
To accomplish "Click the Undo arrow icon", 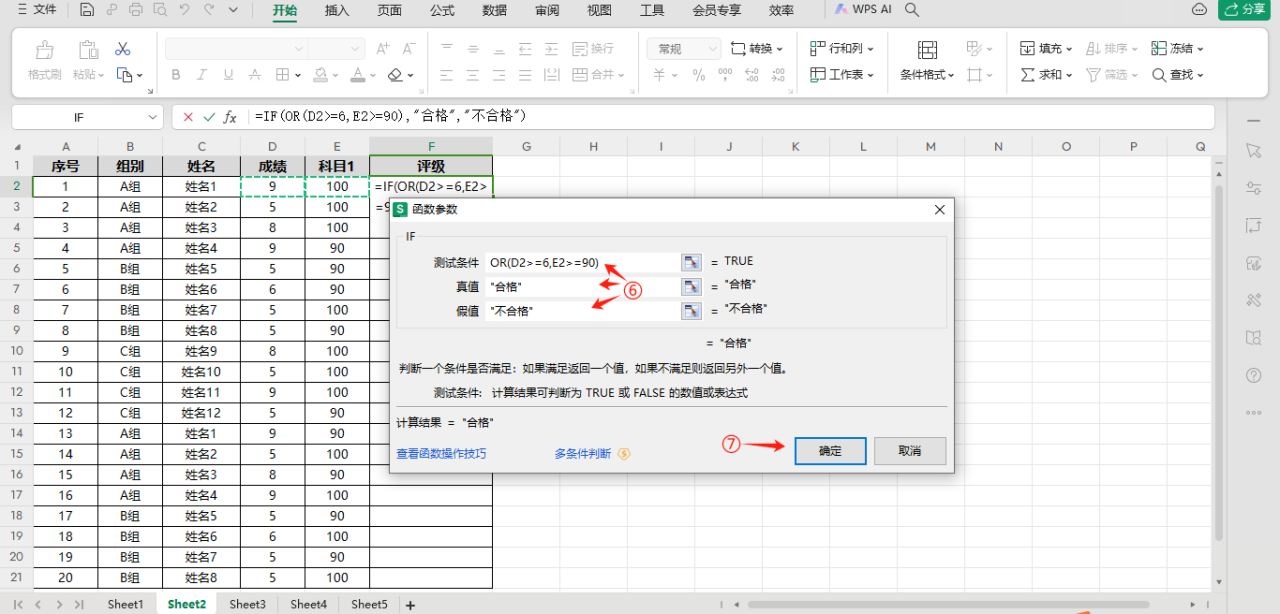I will point(184,10).
